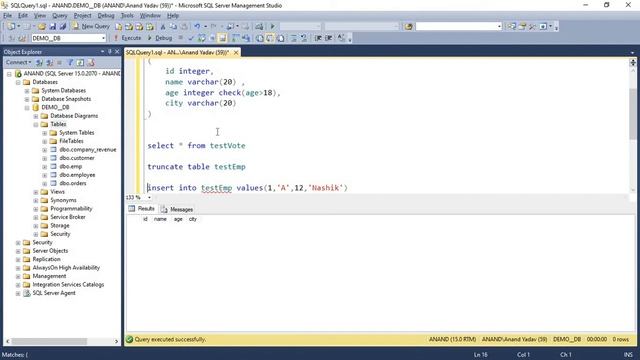Close the Object Explorer panel
This screenshot has width=640, height=360.
(117, 52)
